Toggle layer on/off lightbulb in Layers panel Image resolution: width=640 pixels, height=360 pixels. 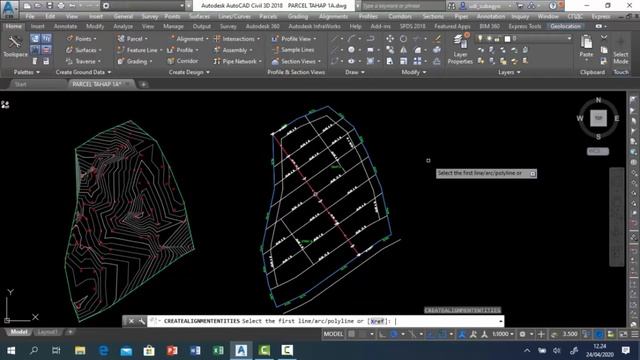click(480, 38)
